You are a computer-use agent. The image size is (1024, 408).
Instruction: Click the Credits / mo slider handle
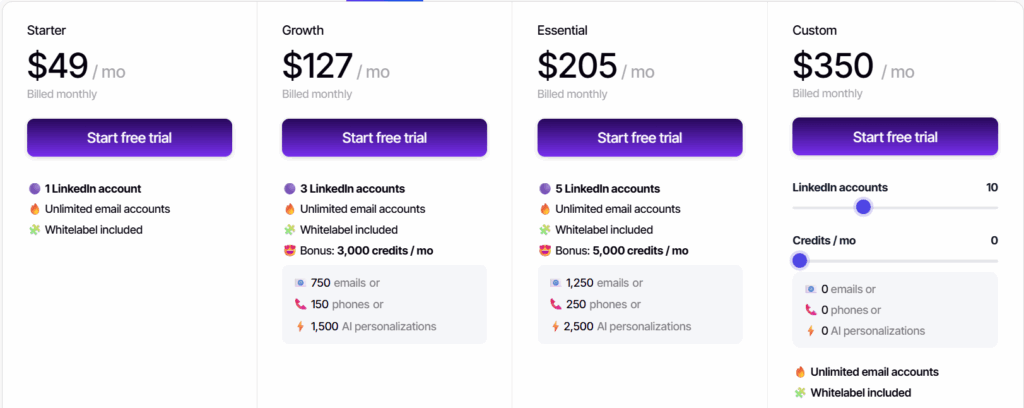point(799,260)
